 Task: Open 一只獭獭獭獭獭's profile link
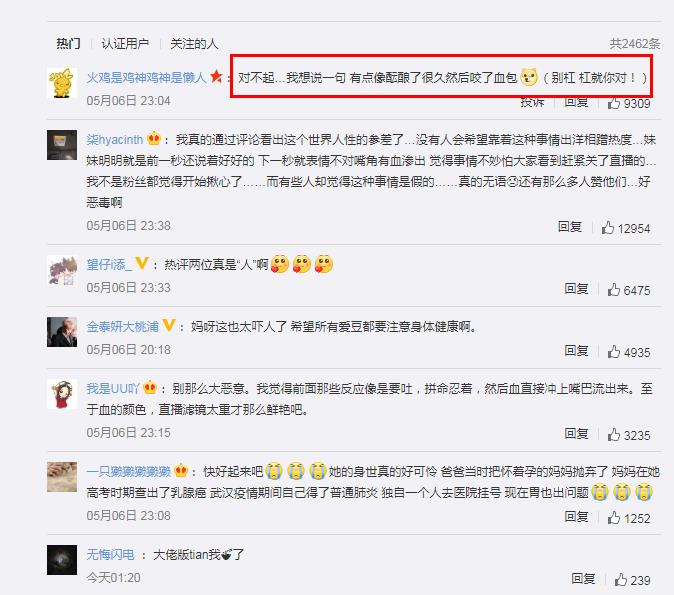point(129,472)
